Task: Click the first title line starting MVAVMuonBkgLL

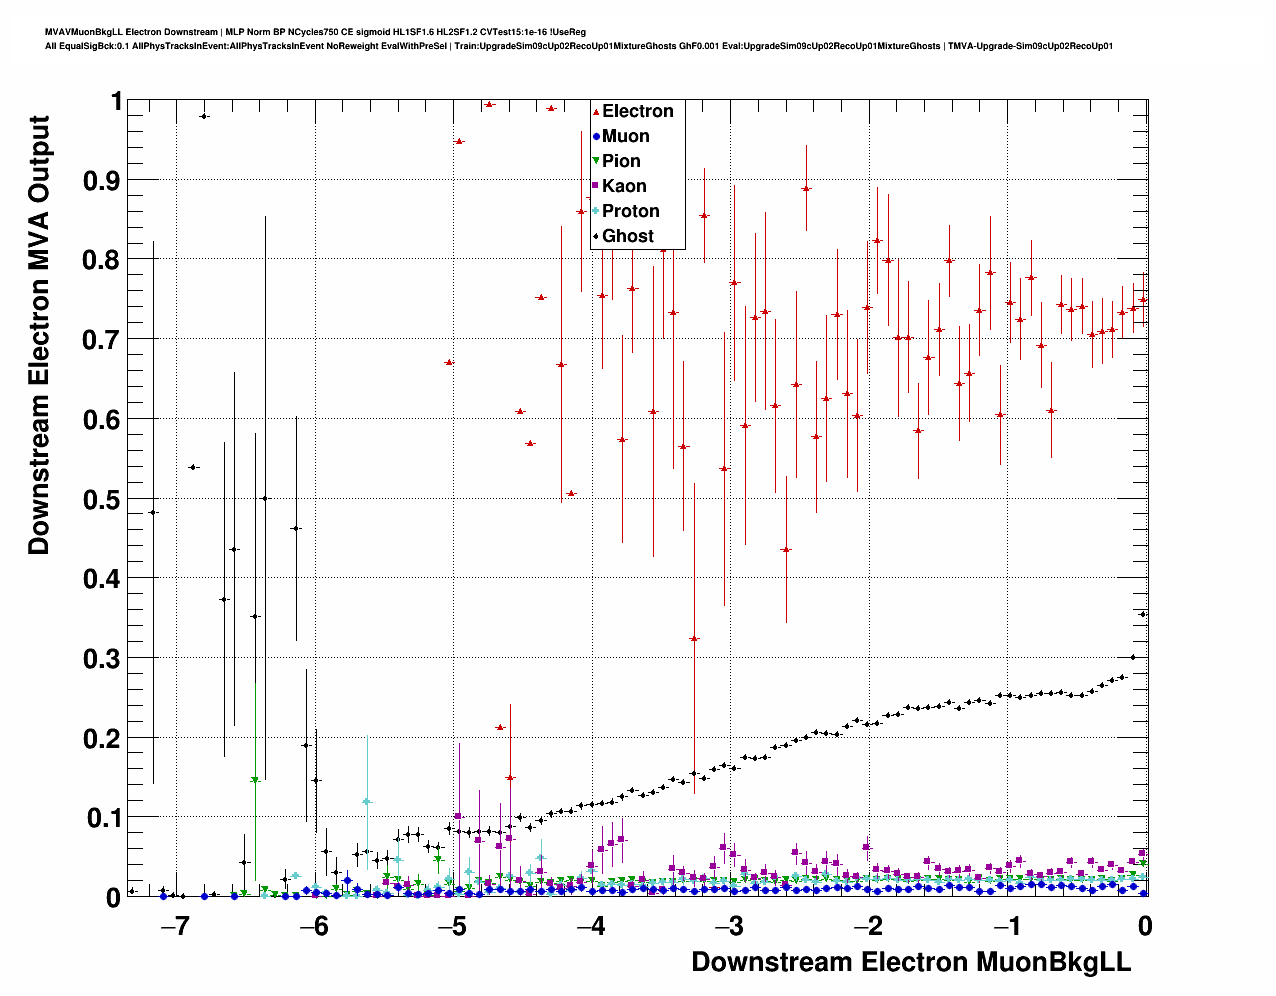Action: coord(315,32)
